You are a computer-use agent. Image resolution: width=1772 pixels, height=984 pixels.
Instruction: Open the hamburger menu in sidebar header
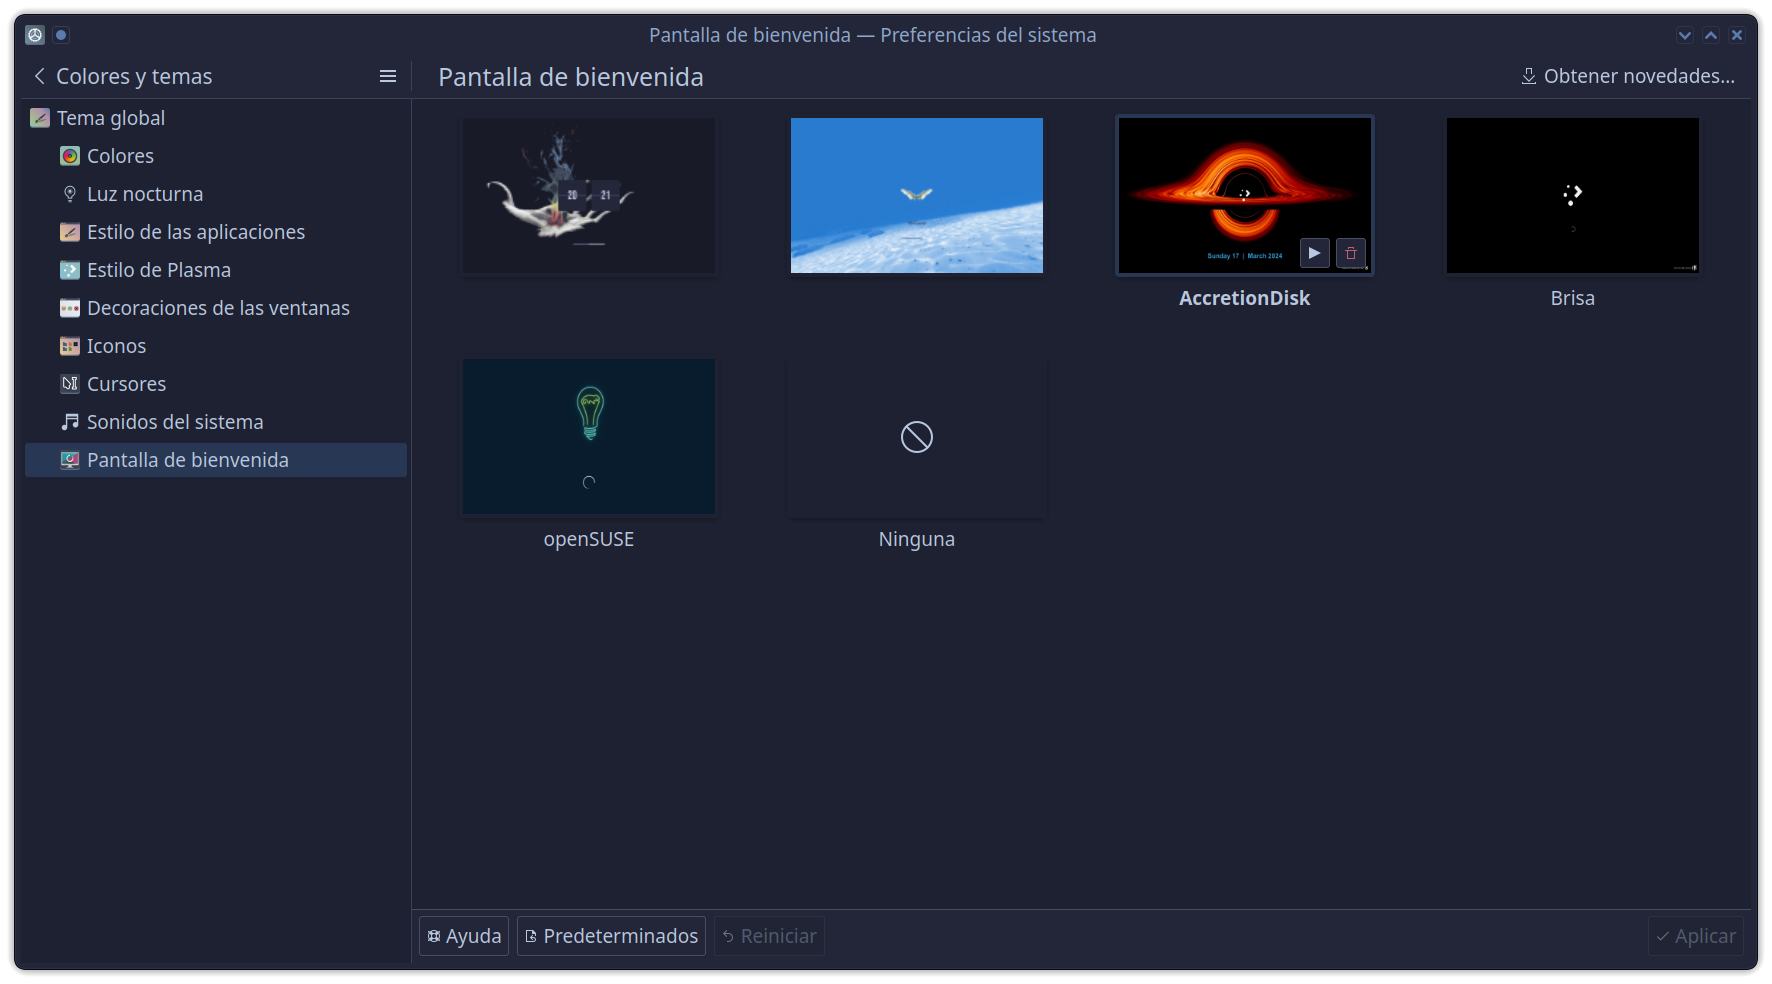[x=388, y=76]
